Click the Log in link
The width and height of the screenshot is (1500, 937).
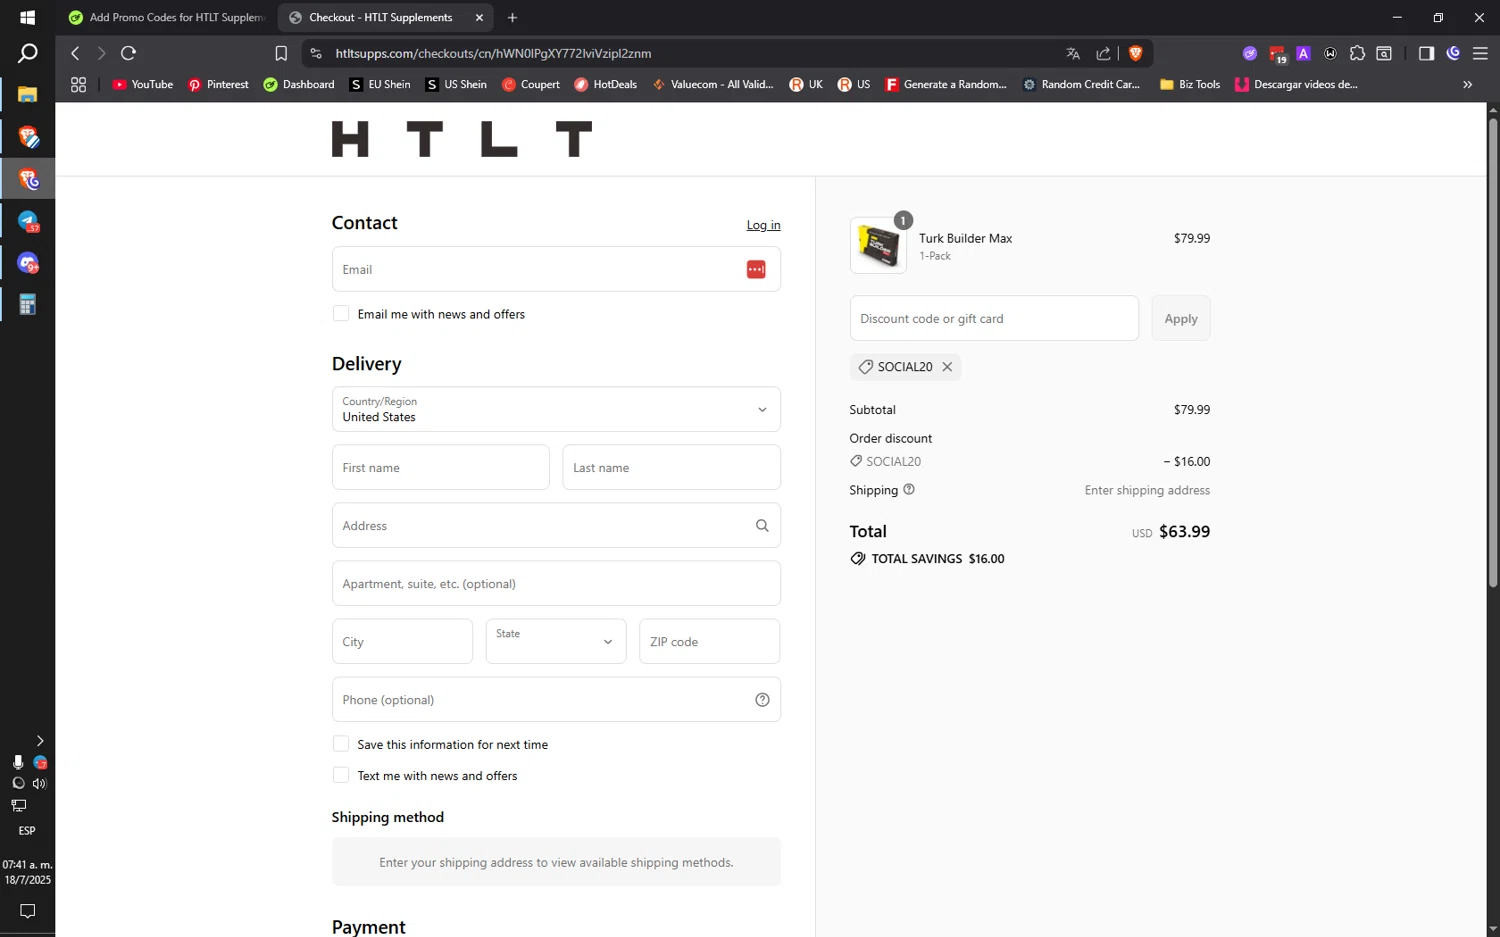coord(763,225)
